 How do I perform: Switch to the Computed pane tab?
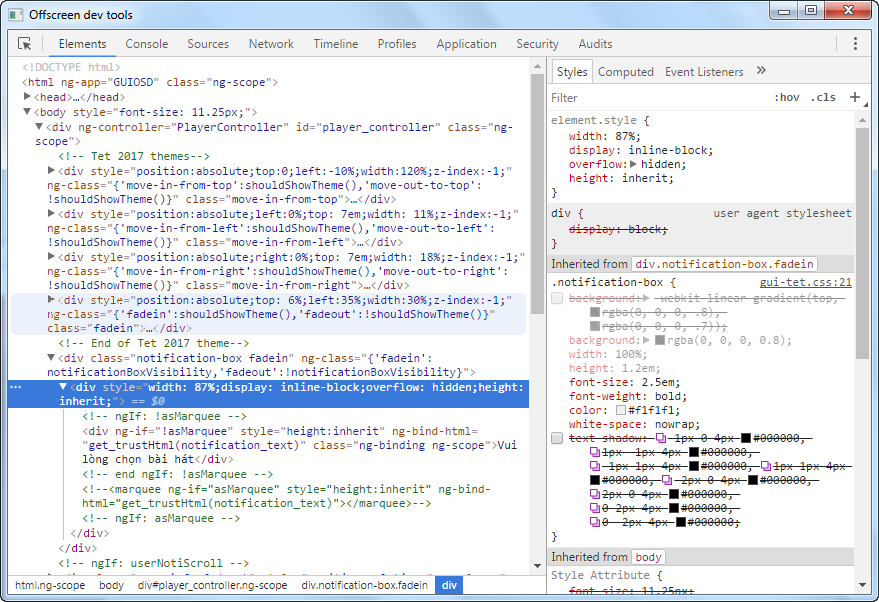point(626,72)
